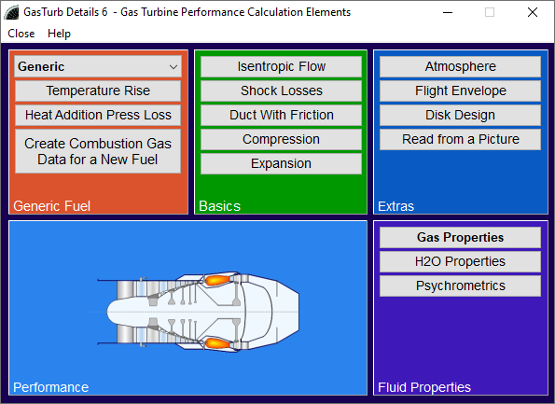Open the Psychrometrics tool
The image size is (555, 404).
click(460, 286)
